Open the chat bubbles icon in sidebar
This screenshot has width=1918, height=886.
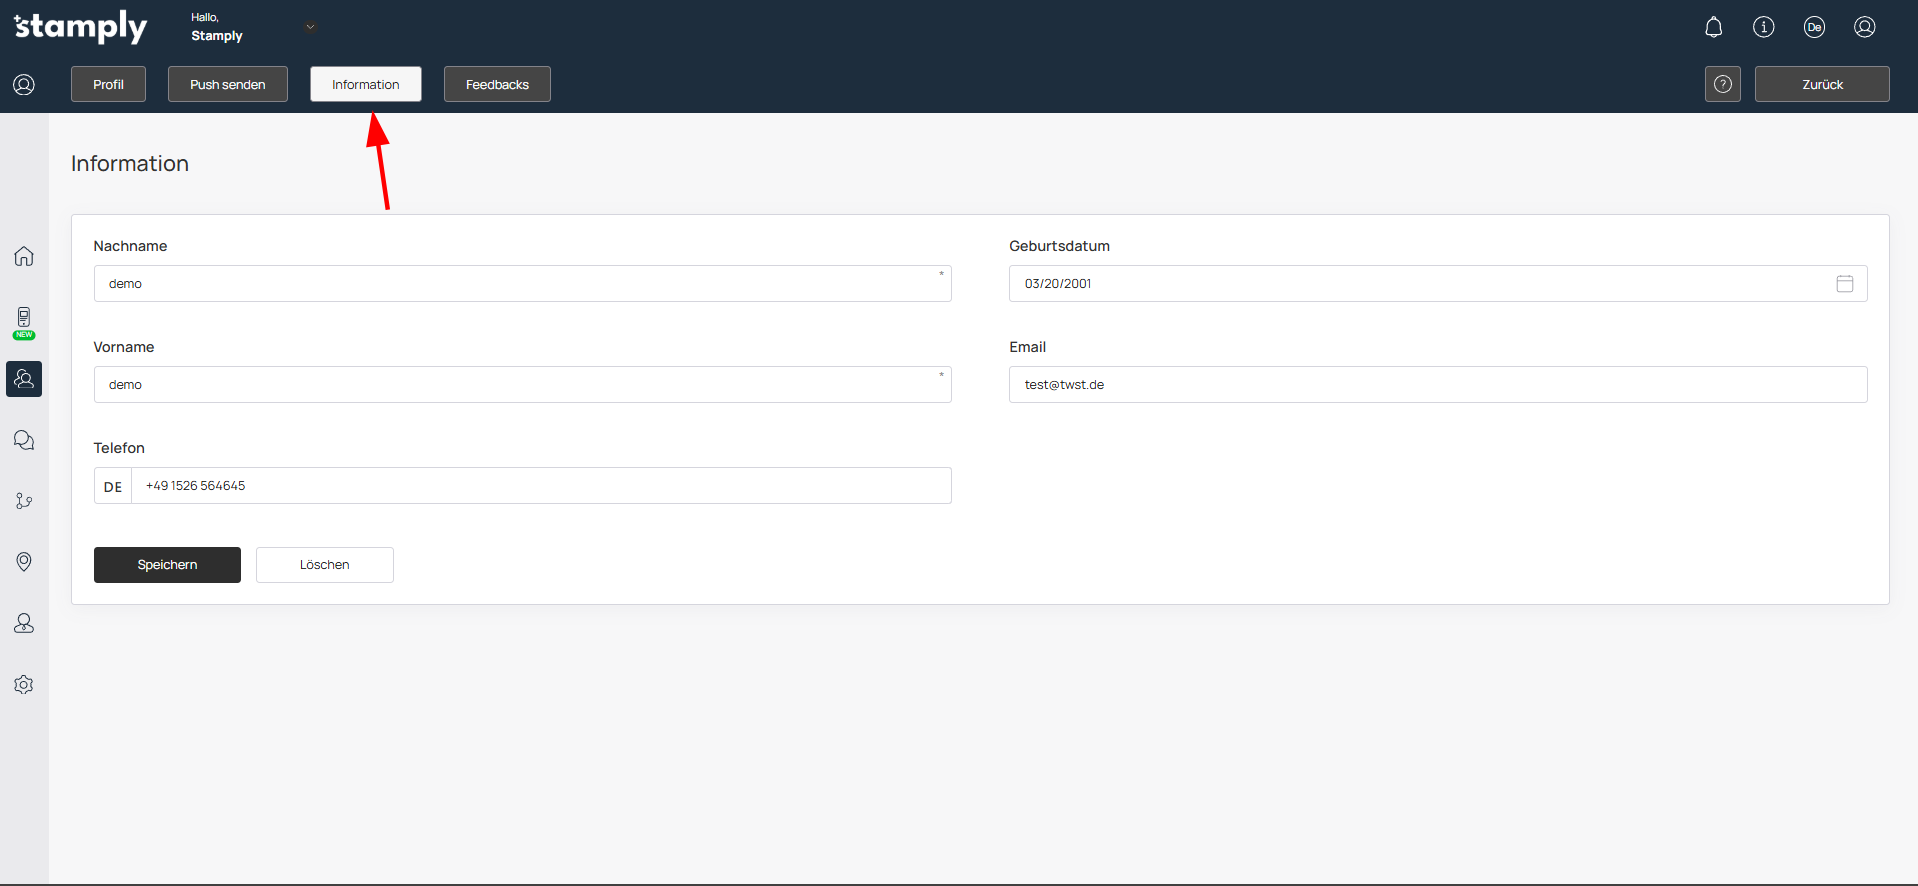tap(24, 440)
